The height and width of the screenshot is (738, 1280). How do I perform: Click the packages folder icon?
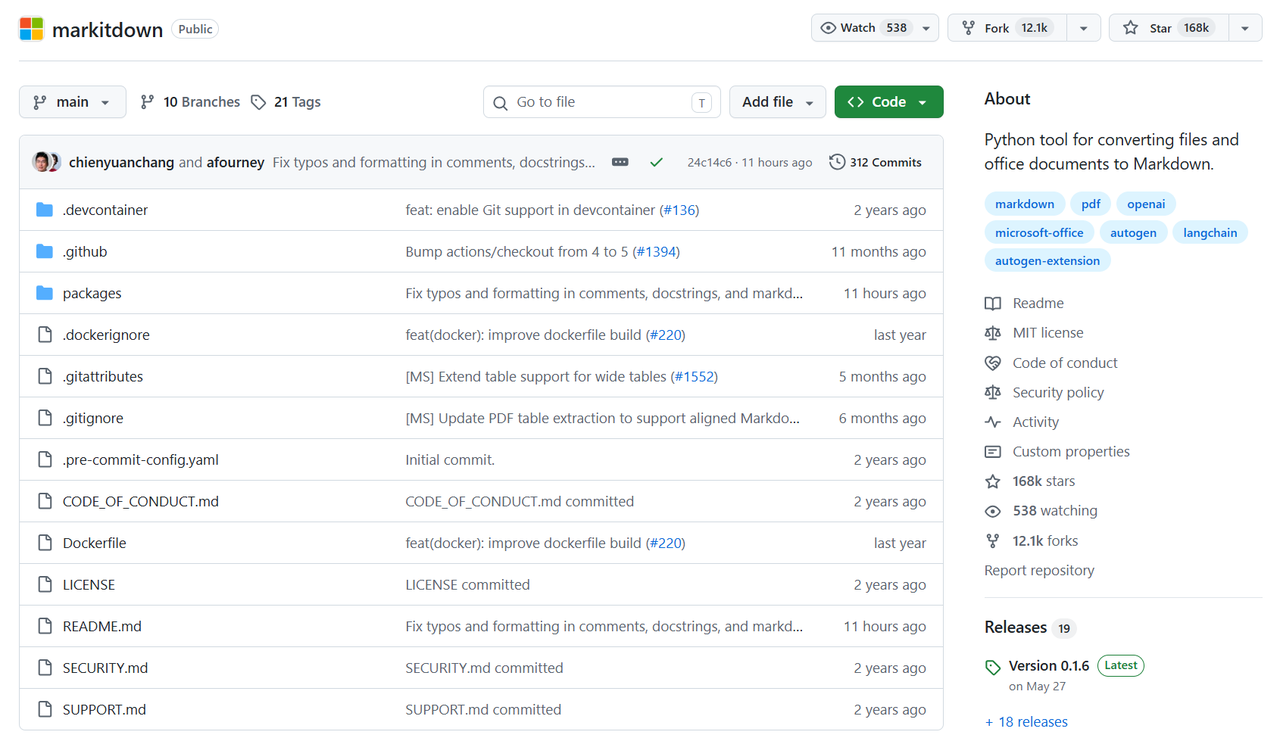coord(44,293)
